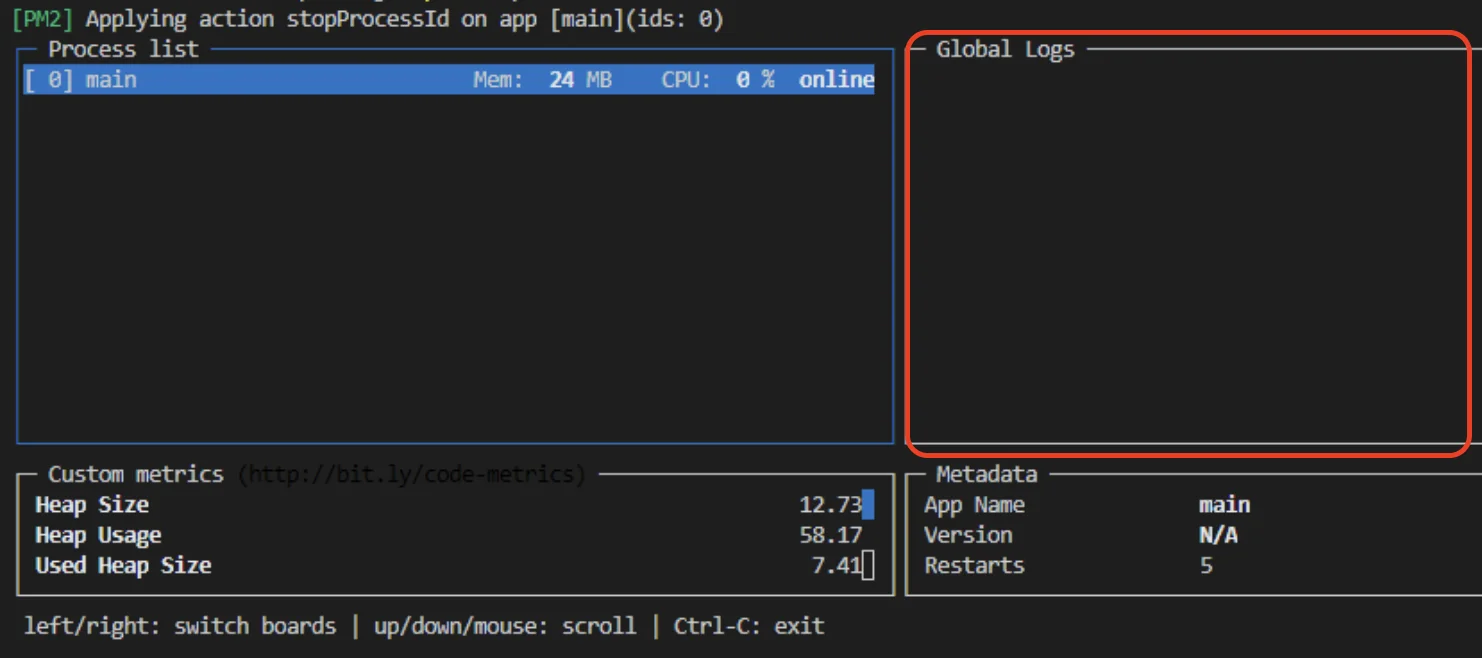Click the Version N/A value
Screen dimensions: 1482x658
pyautogui.click(x=1218, y=536)
